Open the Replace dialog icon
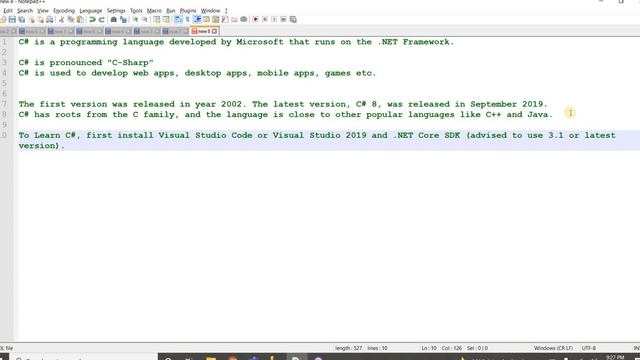Image resolution: width=640 pixels, height=360 pixels. [x=123, y=20]
